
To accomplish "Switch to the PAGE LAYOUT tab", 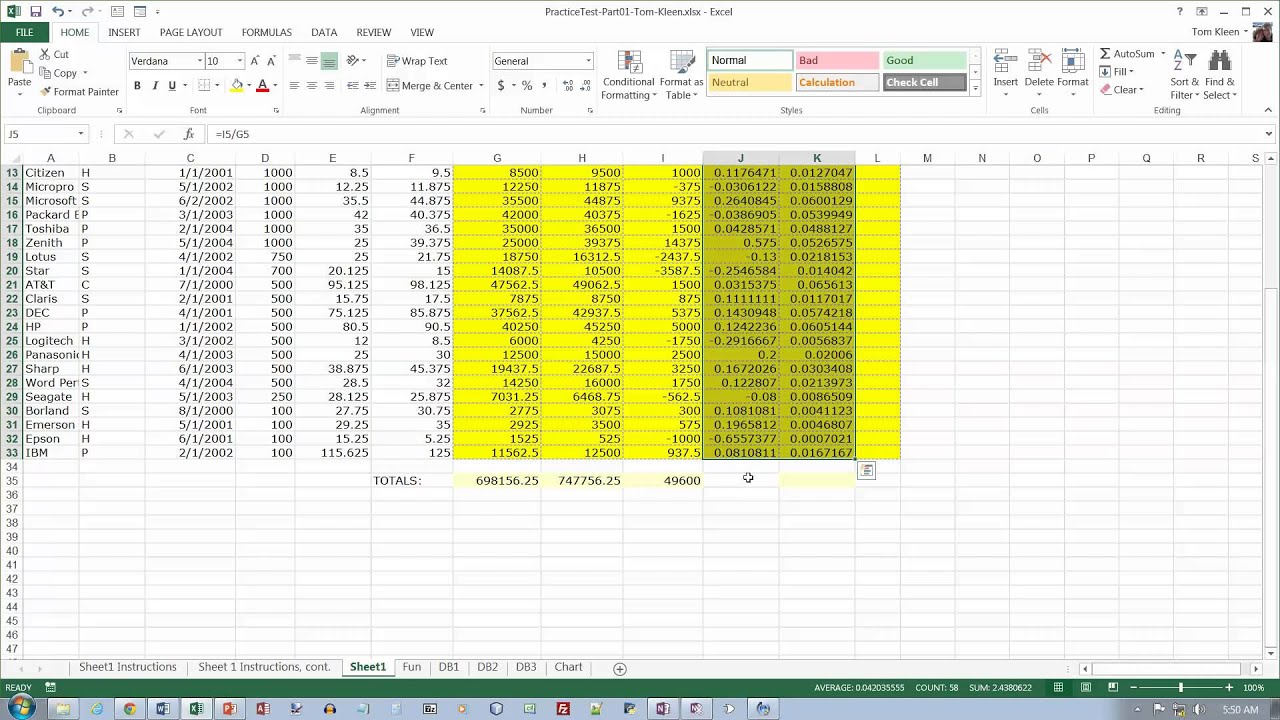I will tap(191, 33).
